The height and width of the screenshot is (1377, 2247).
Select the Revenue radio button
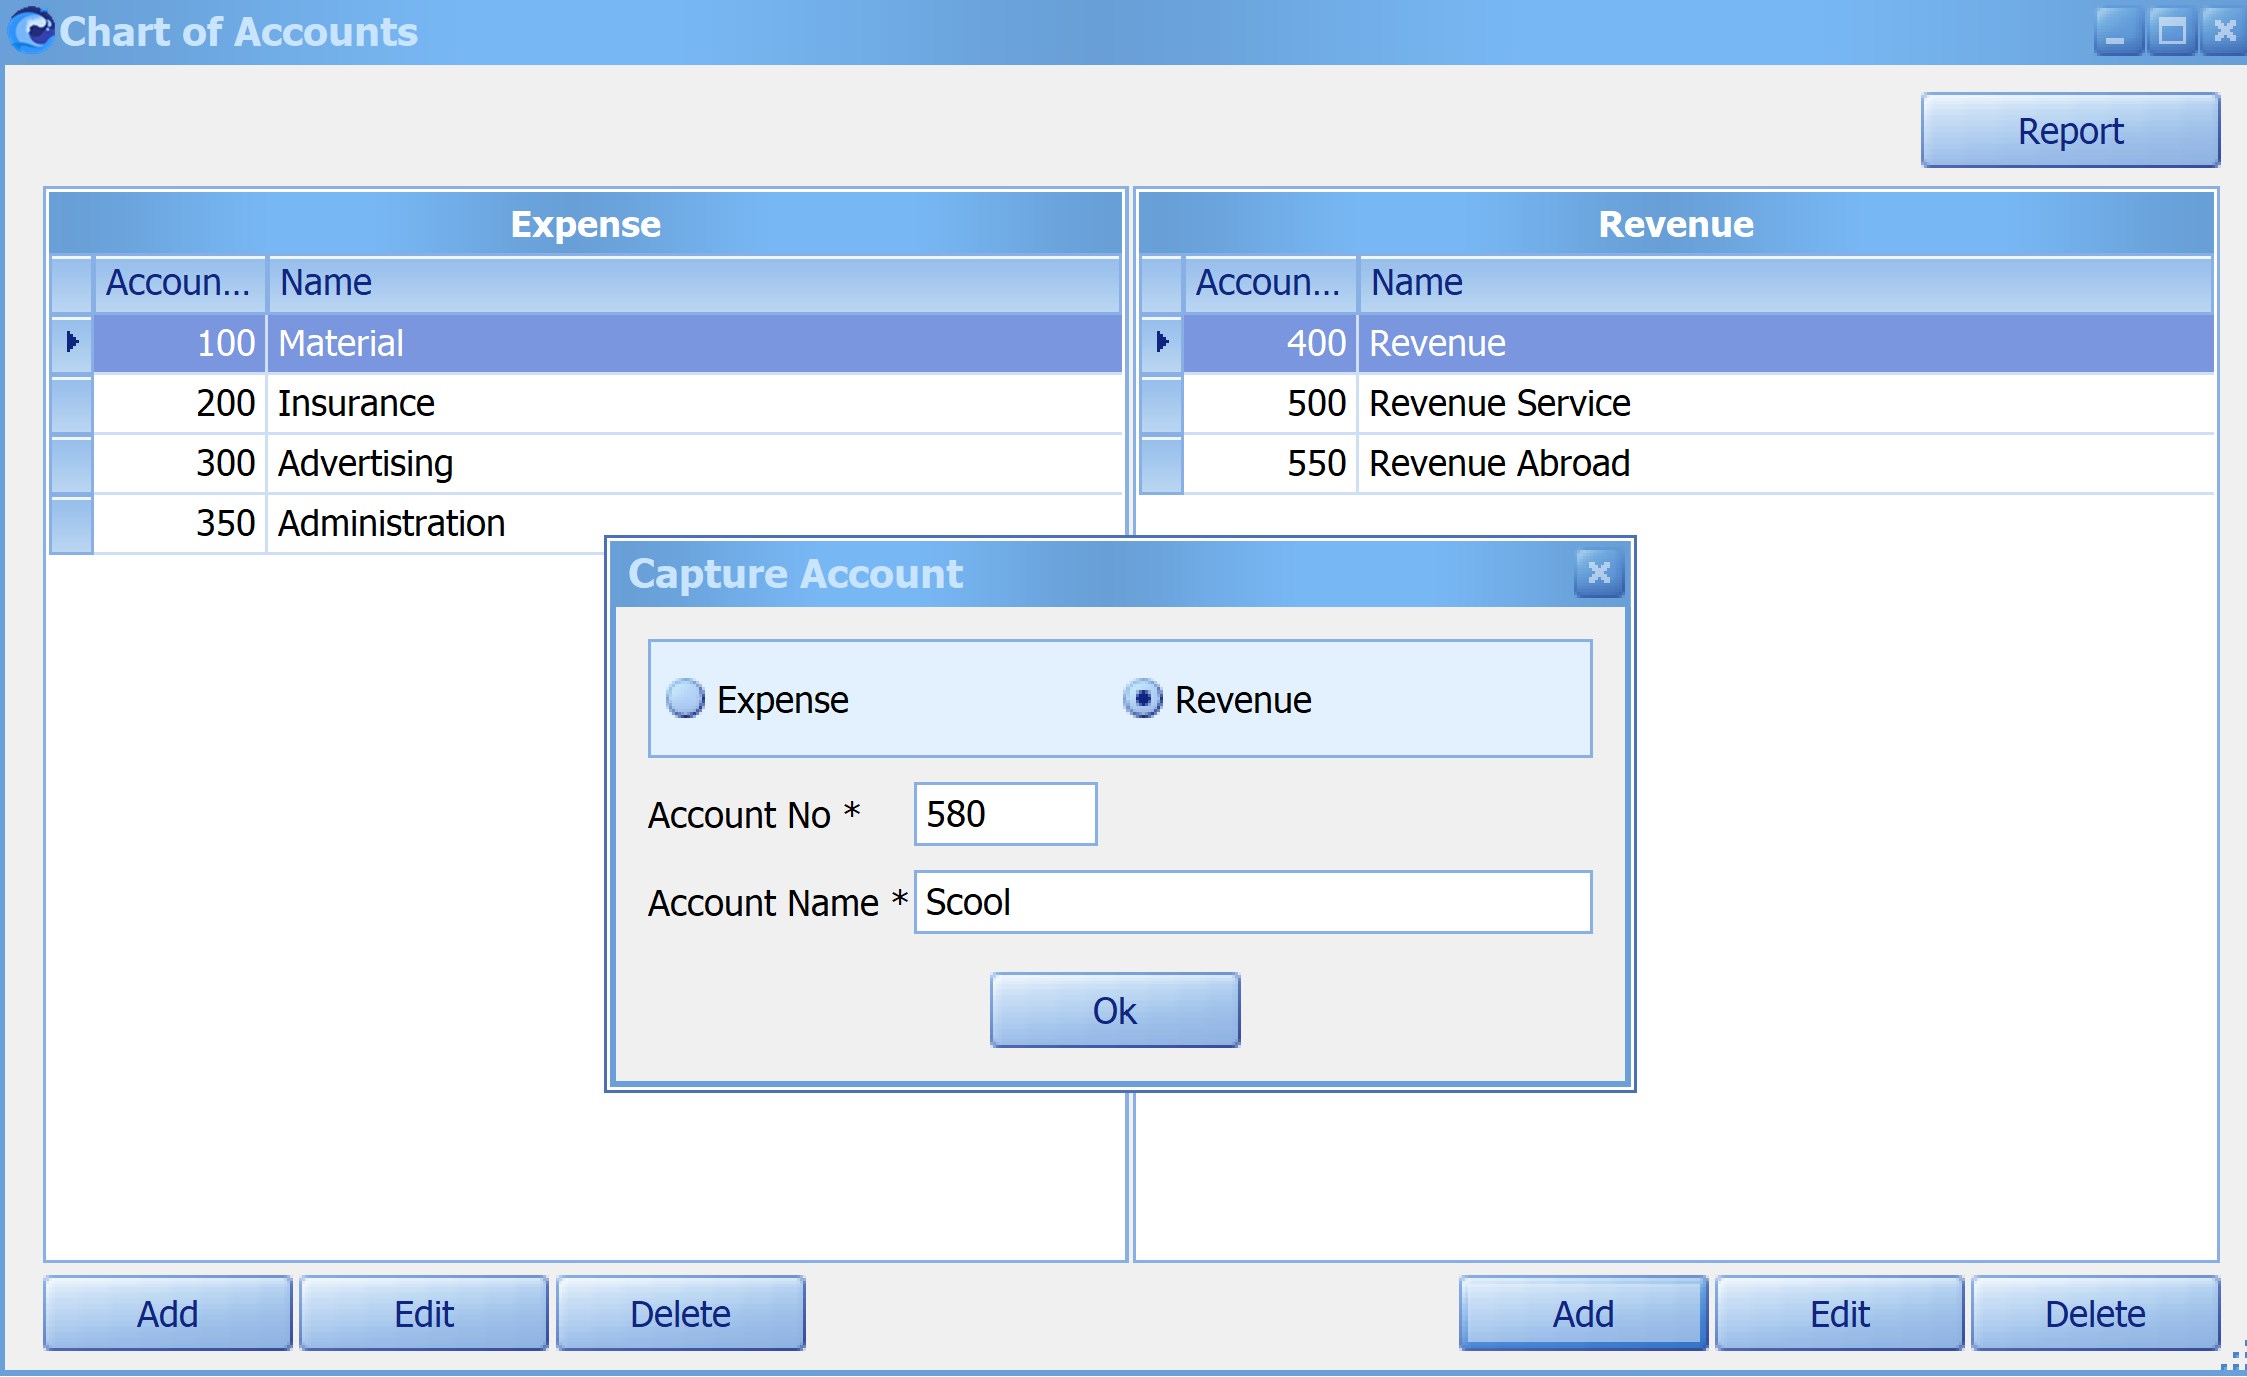(1143, 699)
